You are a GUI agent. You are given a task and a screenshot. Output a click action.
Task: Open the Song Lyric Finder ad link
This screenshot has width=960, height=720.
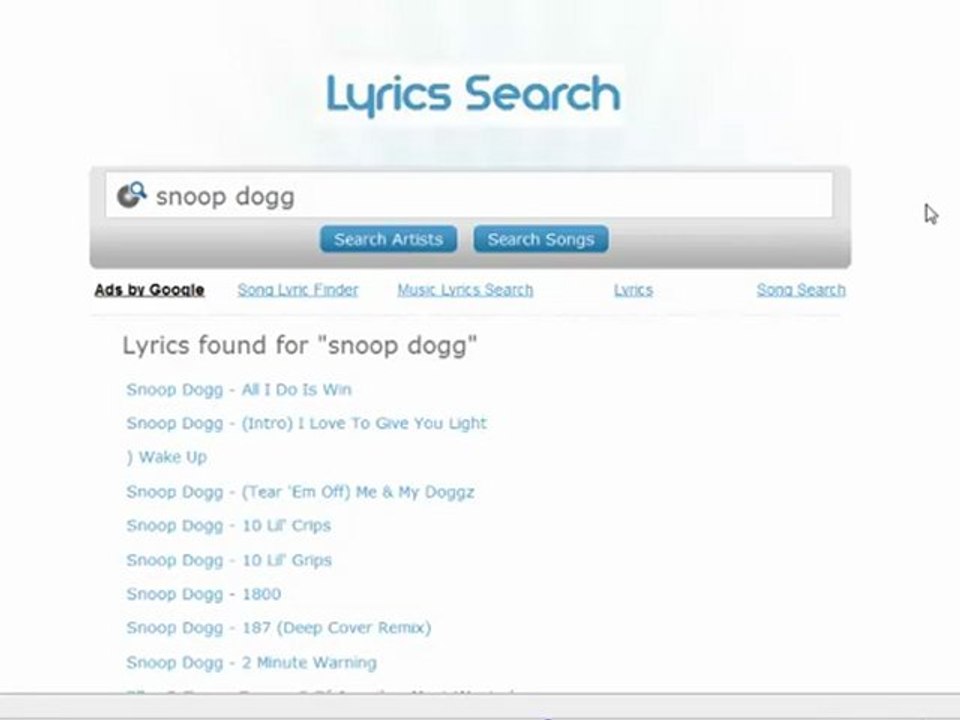click(x=298, y=290)
